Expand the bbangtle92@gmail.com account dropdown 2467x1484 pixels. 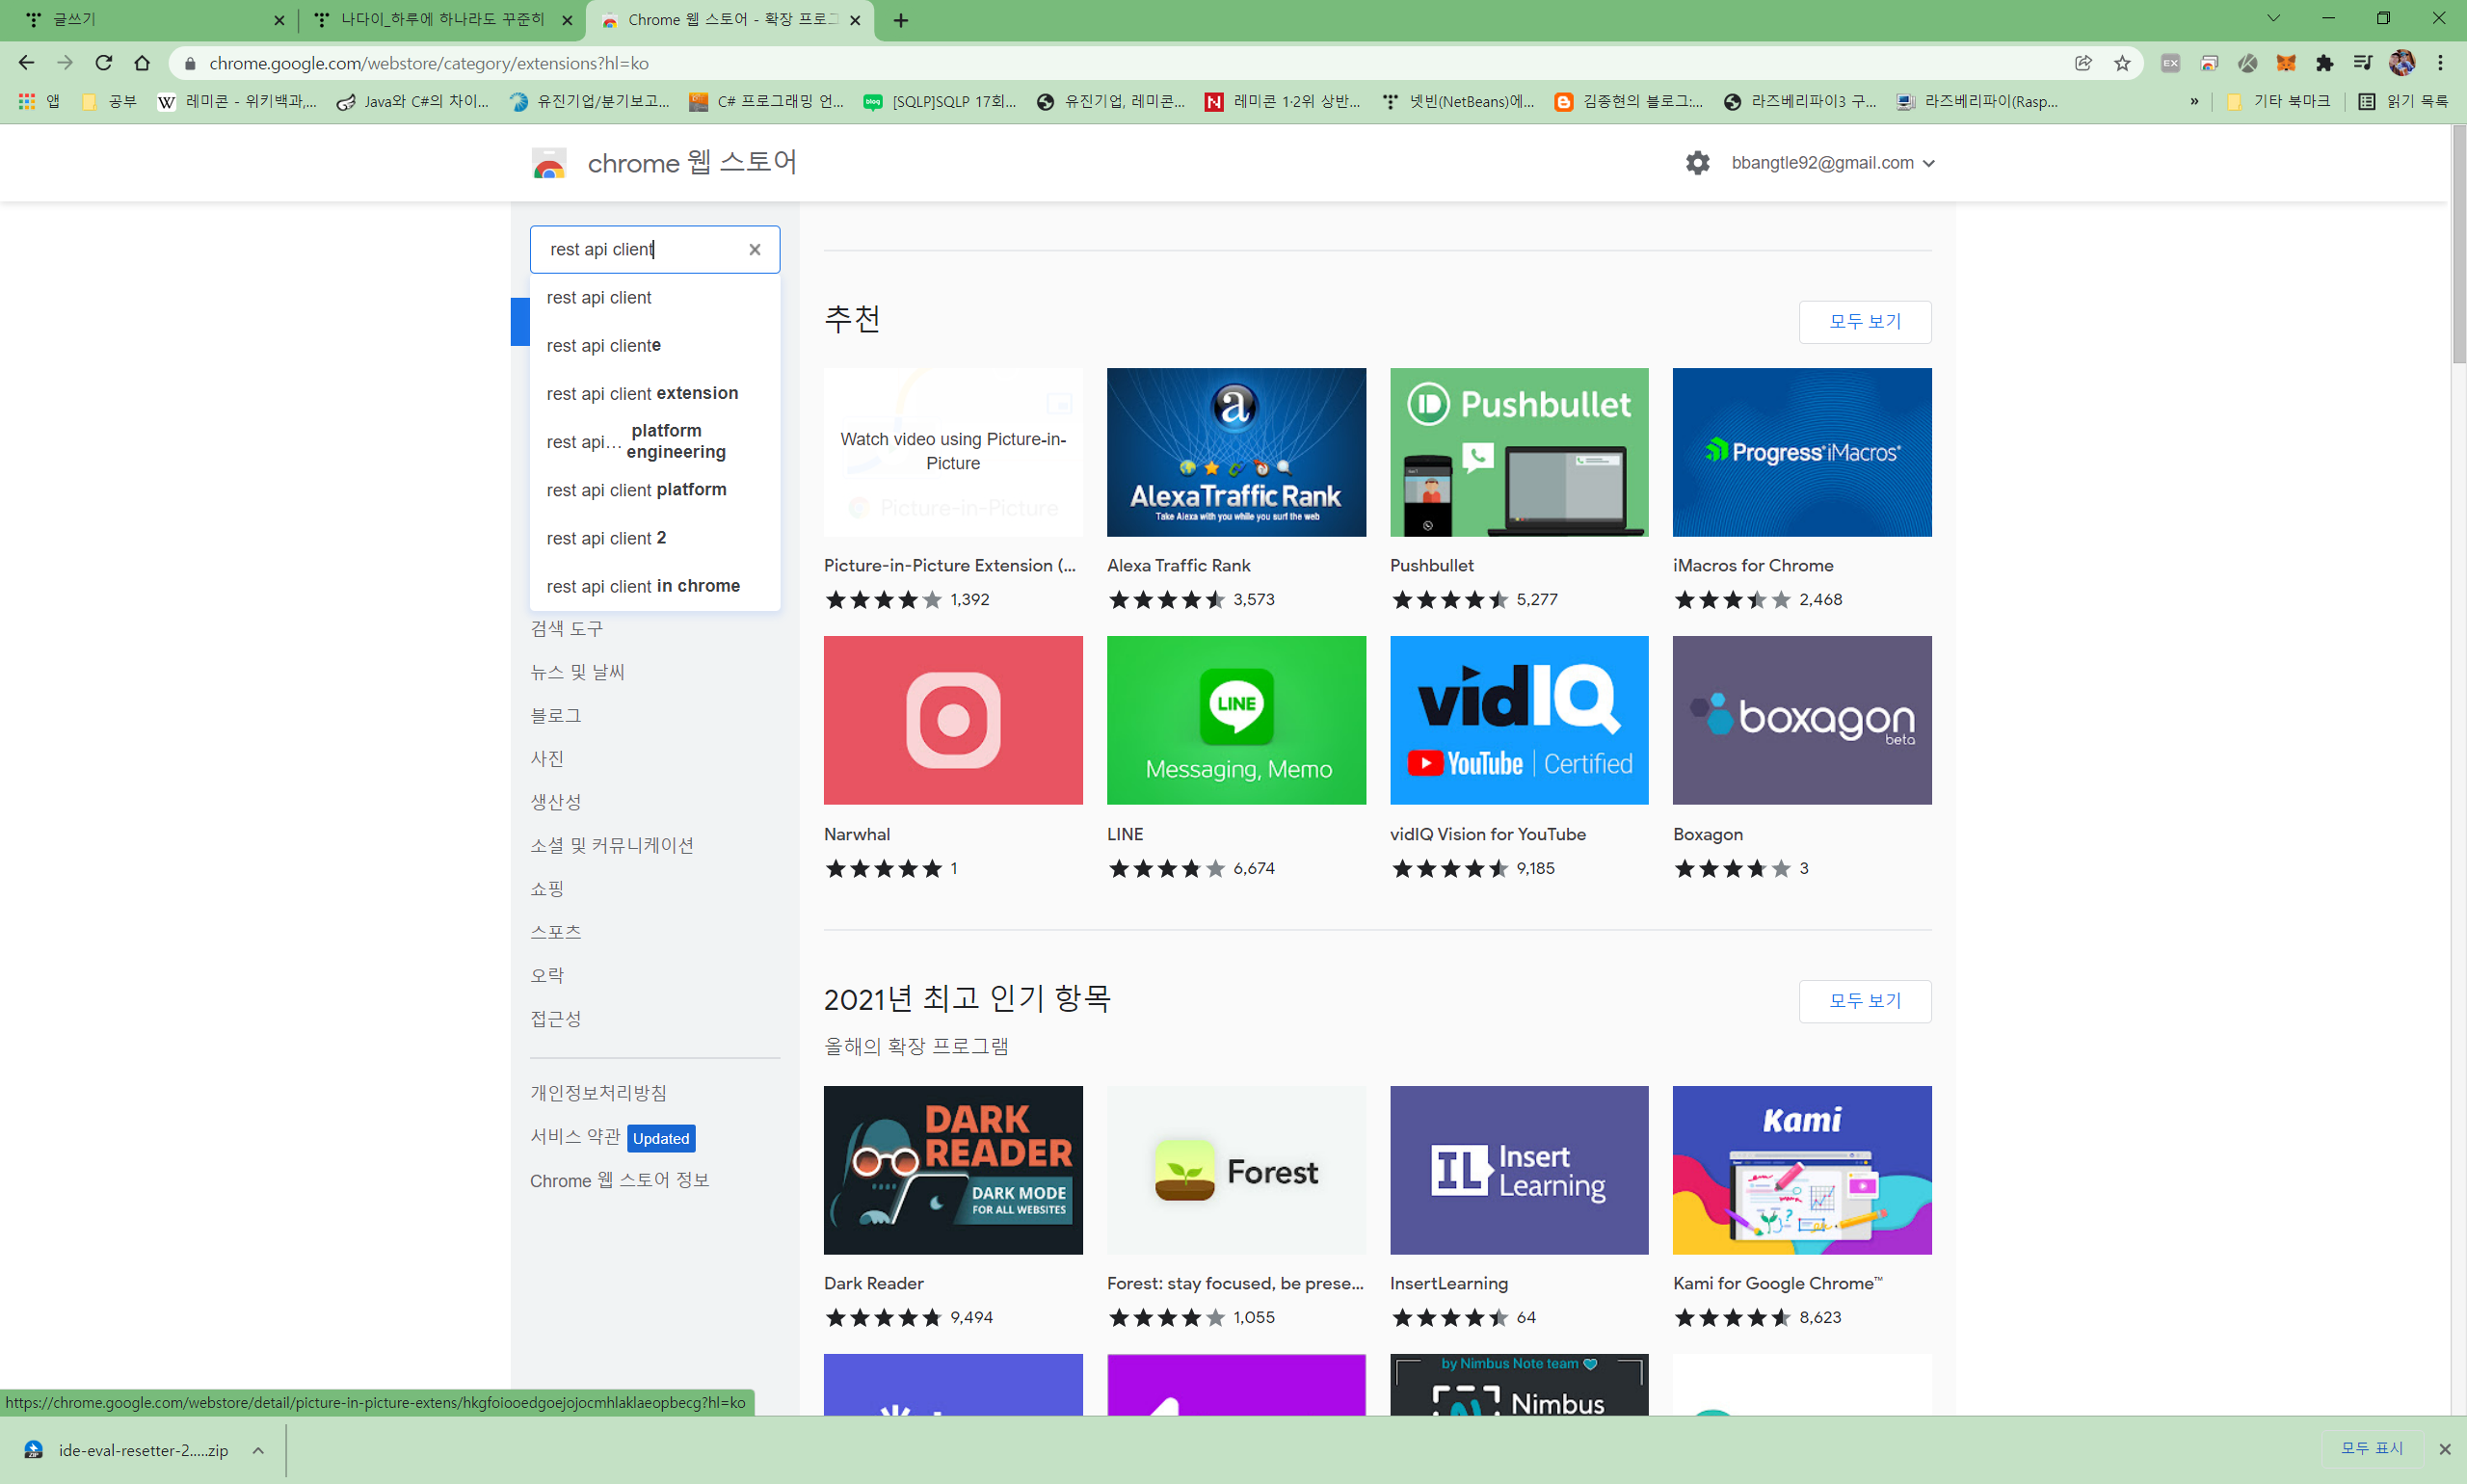tap(1832, 163)
